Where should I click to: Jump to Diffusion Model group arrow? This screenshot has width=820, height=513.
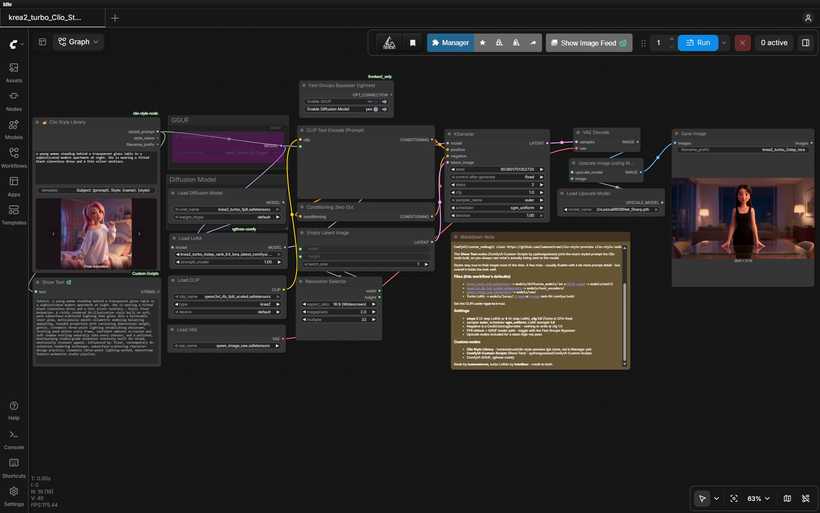(x=385, y=109)
